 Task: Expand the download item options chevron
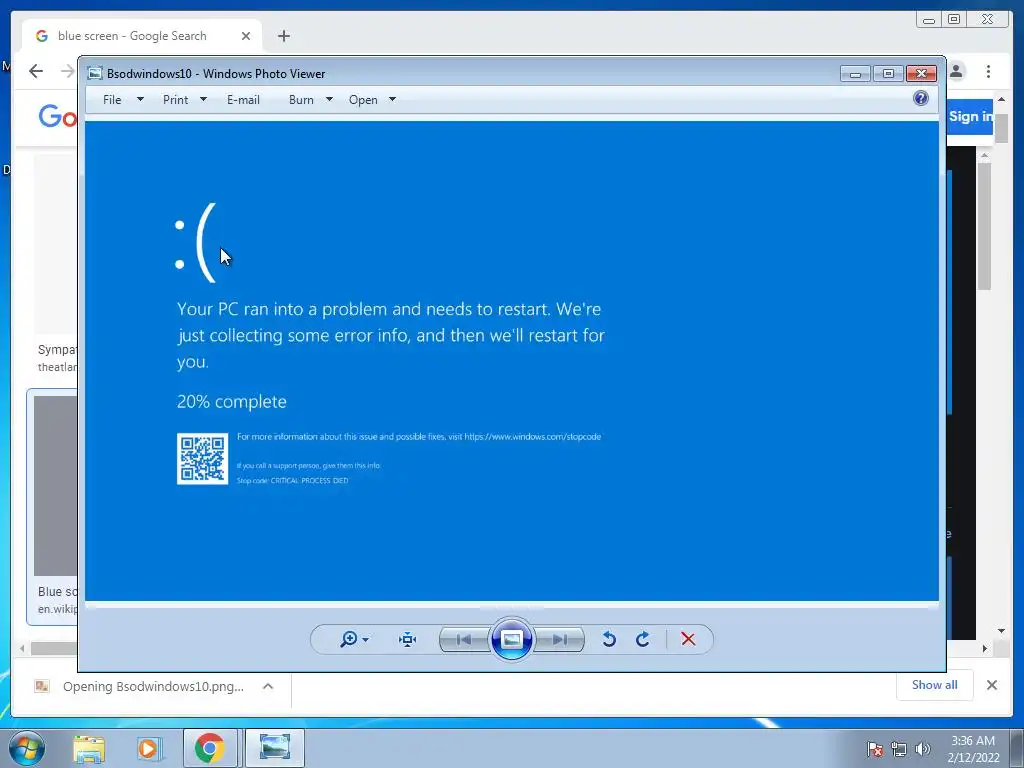coord(268,686)
